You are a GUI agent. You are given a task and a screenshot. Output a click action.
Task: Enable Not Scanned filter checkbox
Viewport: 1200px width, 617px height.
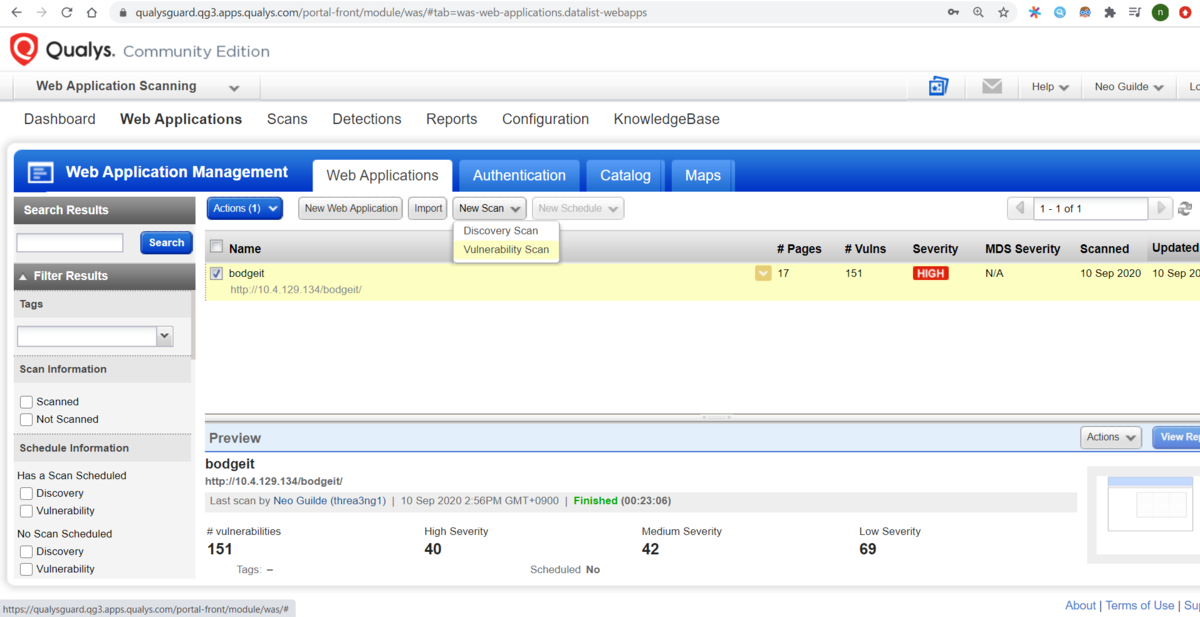click(x=27, y=420)
